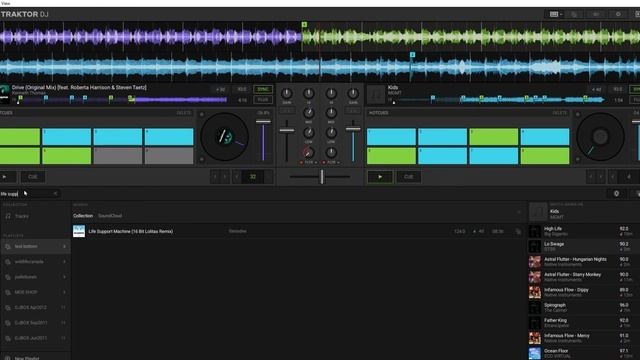Trigger right deck hotcue pad 8

tap(545, 156)
